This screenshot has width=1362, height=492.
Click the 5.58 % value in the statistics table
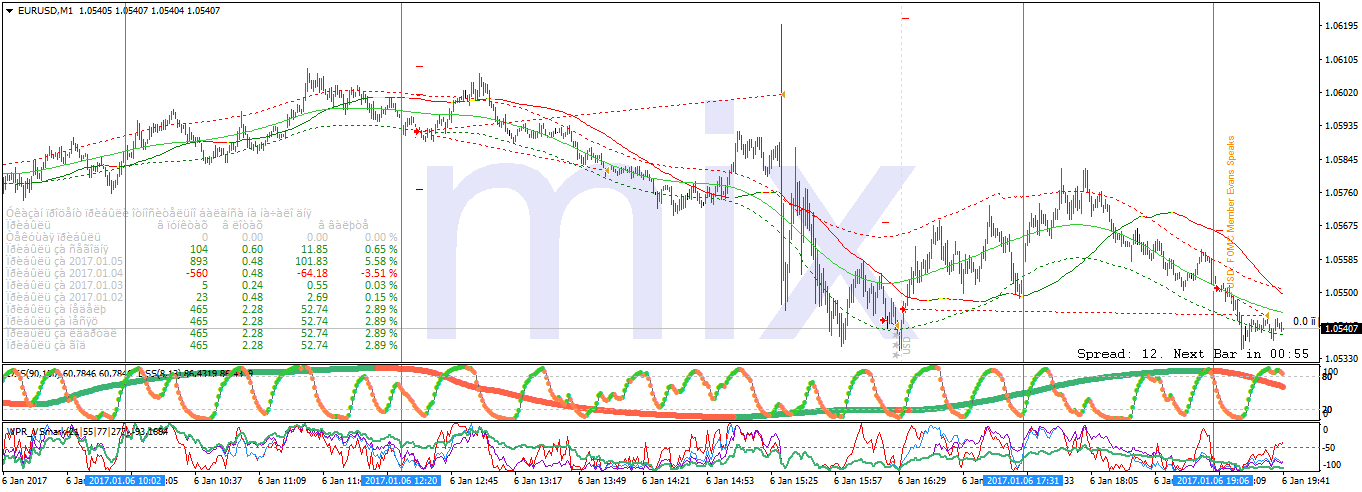pos(379,261)
